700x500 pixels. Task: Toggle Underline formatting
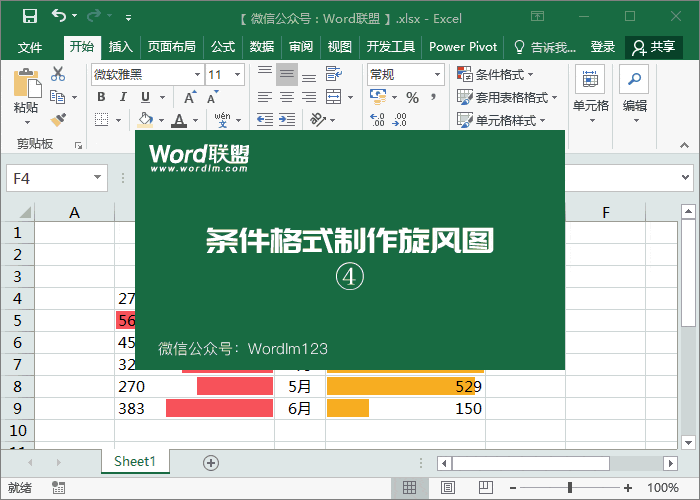click(x=146, y=97)
